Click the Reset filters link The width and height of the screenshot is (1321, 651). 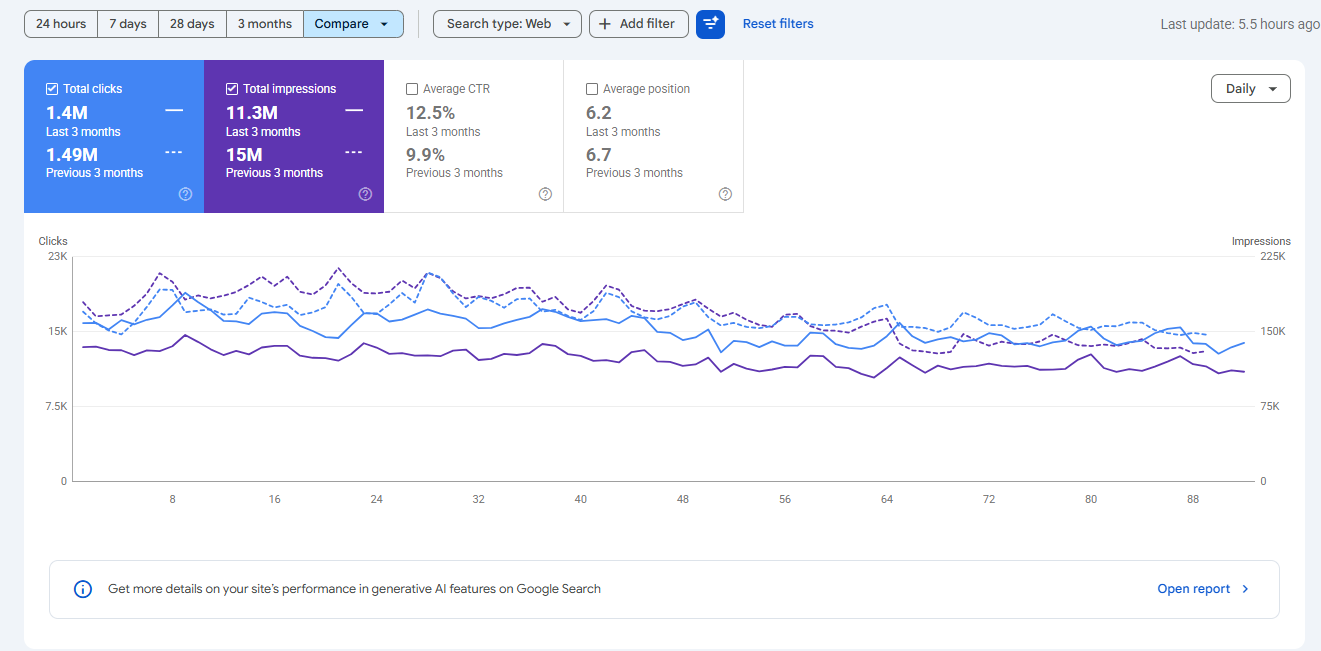coord(778,24)
